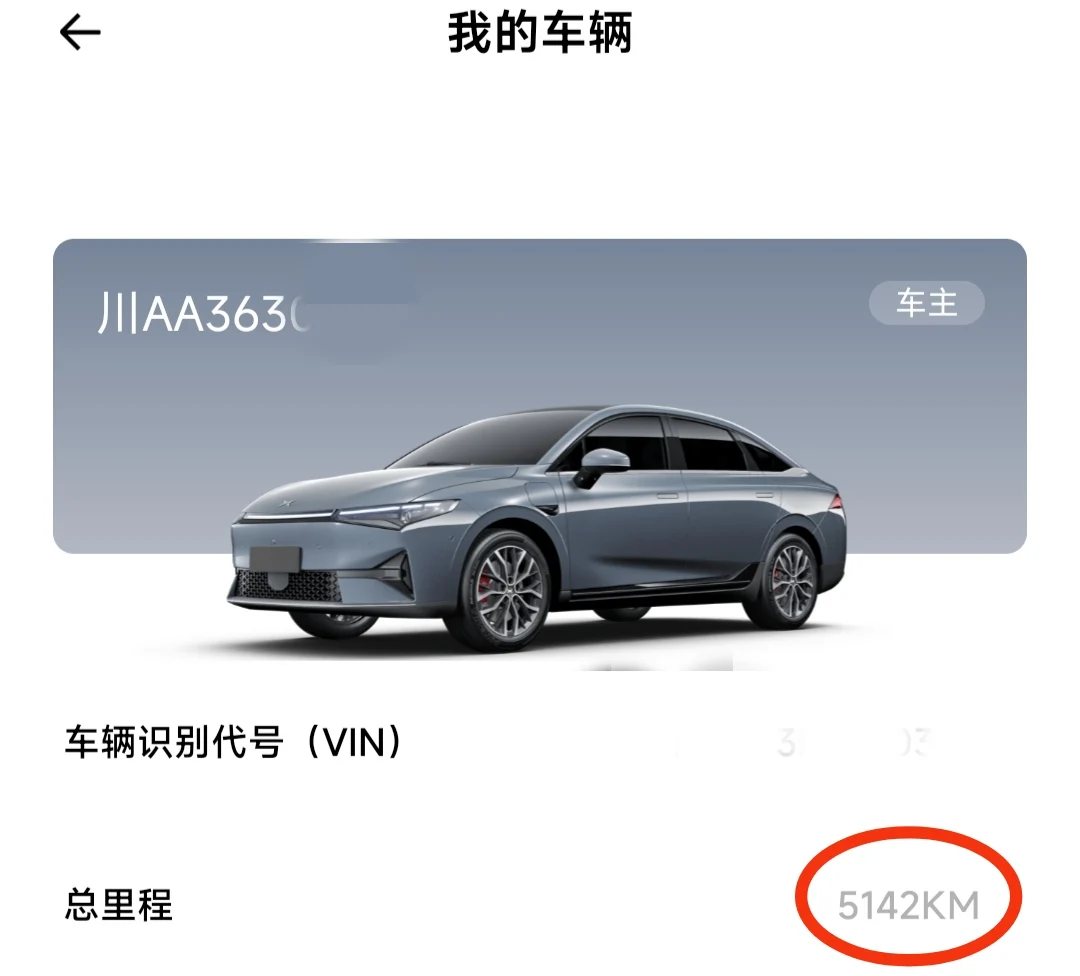Click the car tail light
1080x976 pixels.
835,501
